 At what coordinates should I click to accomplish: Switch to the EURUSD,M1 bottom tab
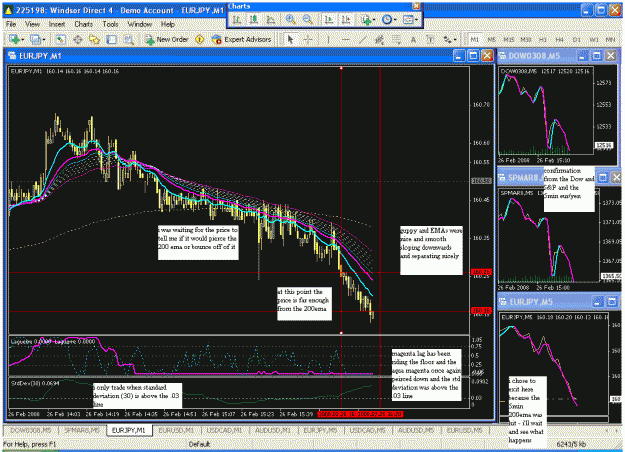[176, 430]
